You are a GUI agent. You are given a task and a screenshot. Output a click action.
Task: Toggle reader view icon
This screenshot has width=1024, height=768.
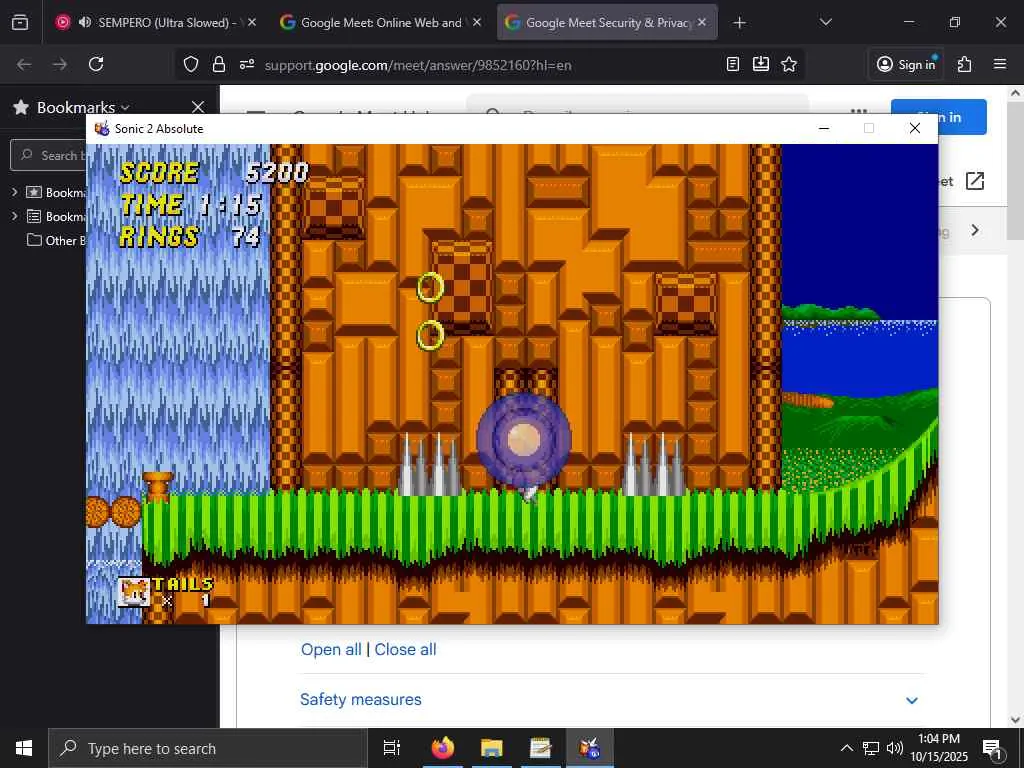pos(733,64)
